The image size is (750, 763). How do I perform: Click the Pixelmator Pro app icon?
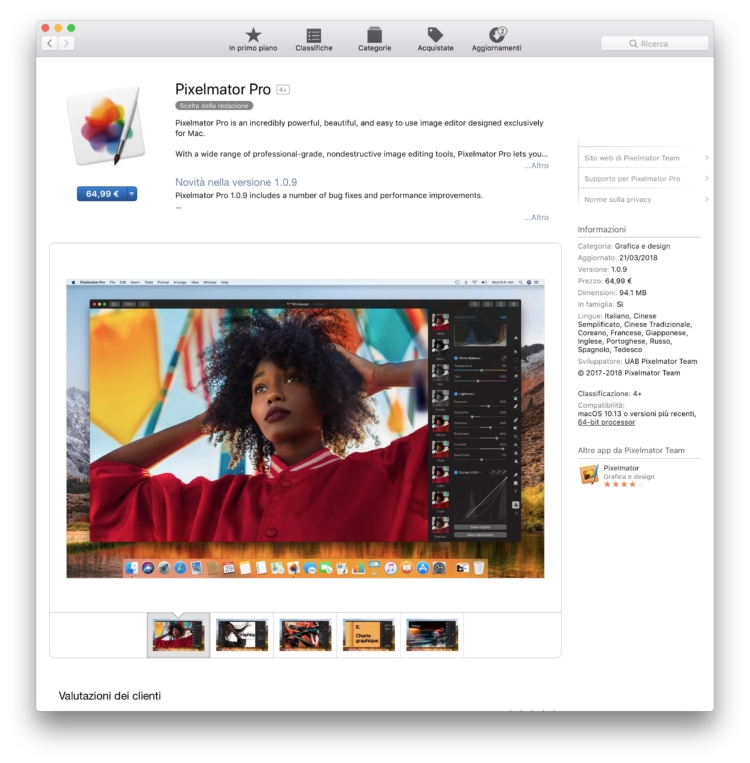(105, 126)
